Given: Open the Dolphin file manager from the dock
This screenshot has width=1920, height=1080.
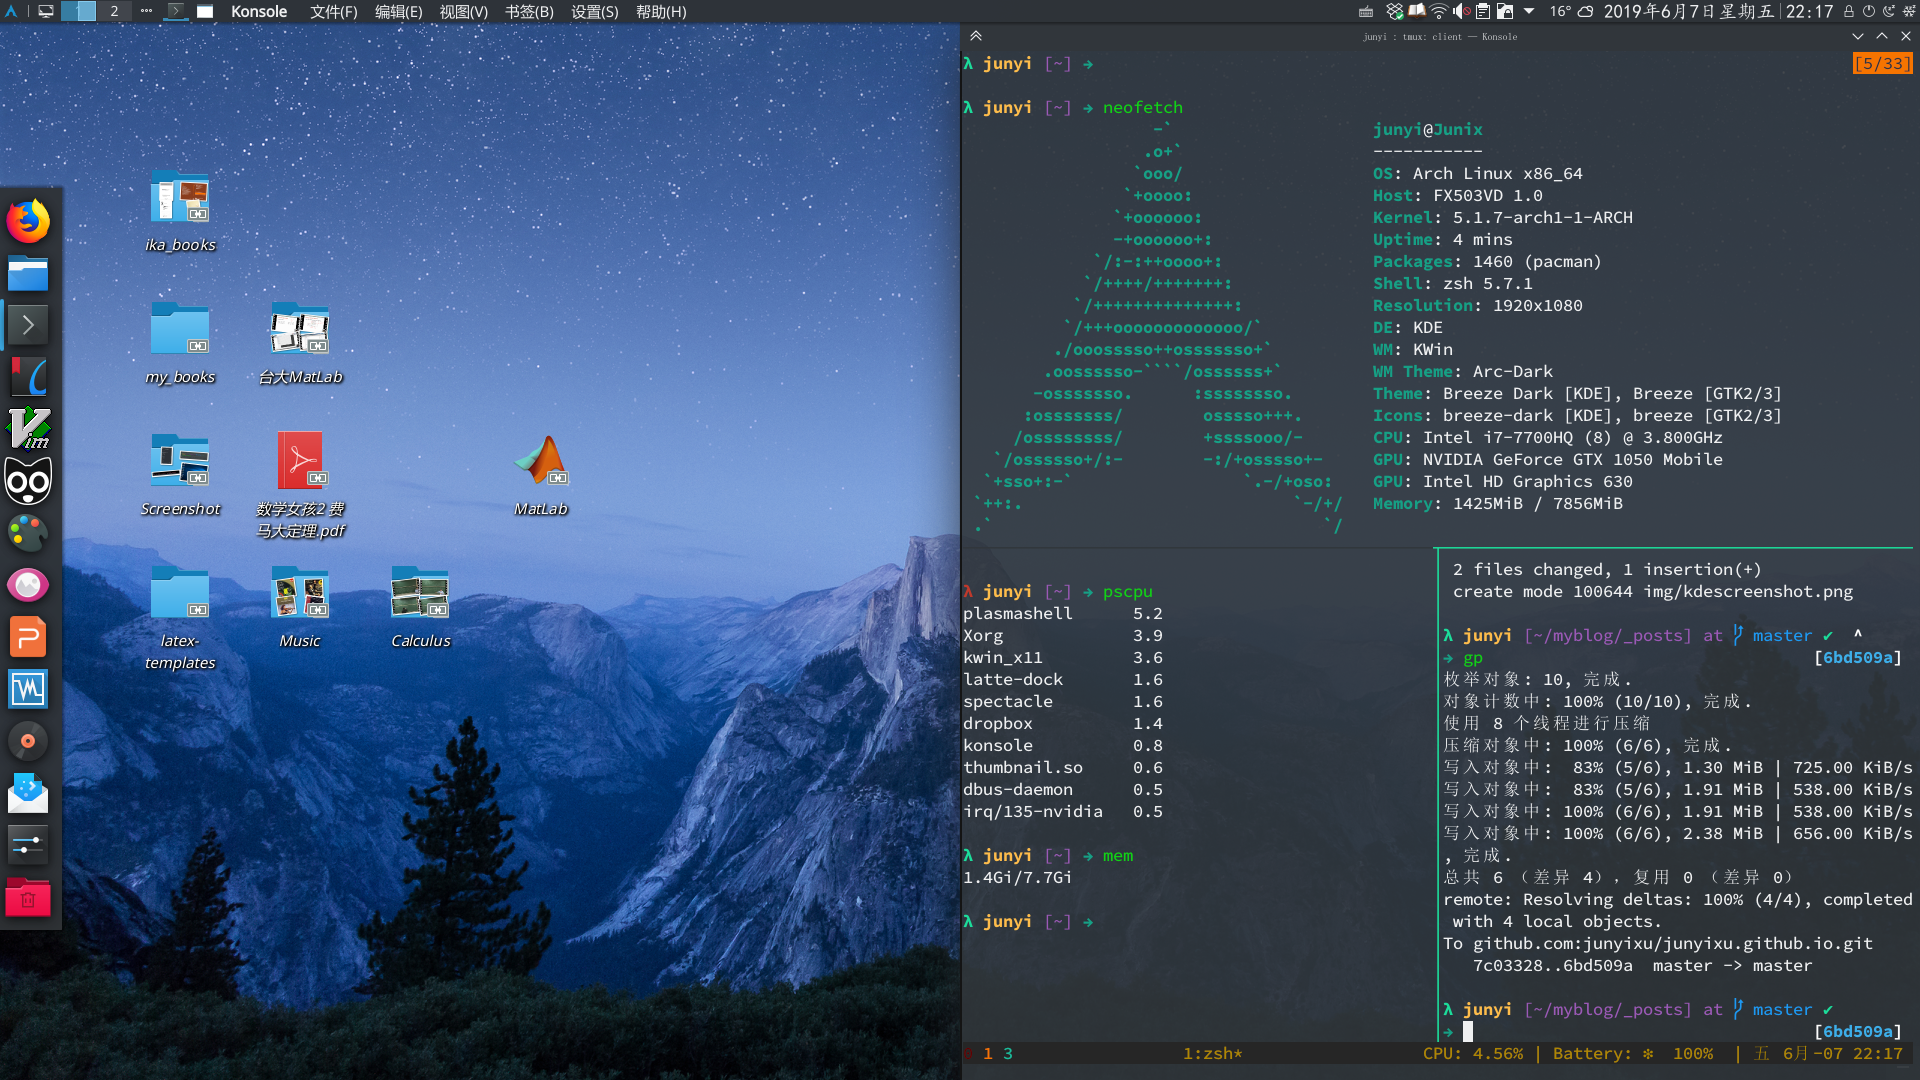Looking at the screenshot, I should click(x=28, y=273).
